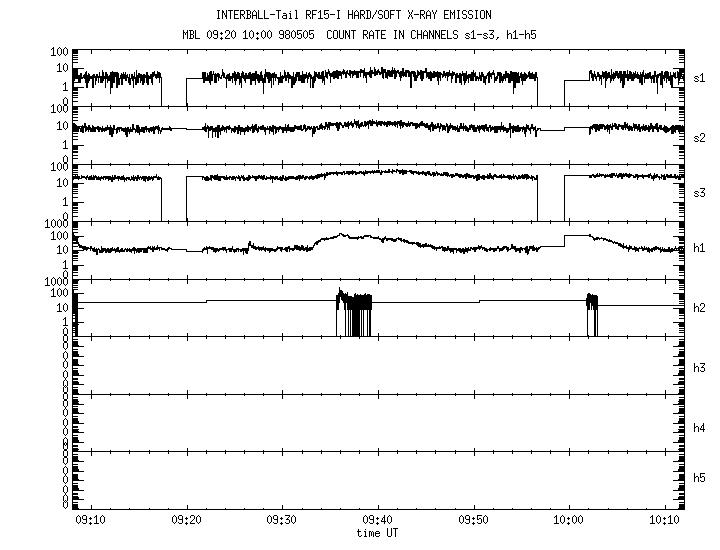The image size is (720, 550).
Task: Click the 10:00 time axis label
Action: click(569, 520)
